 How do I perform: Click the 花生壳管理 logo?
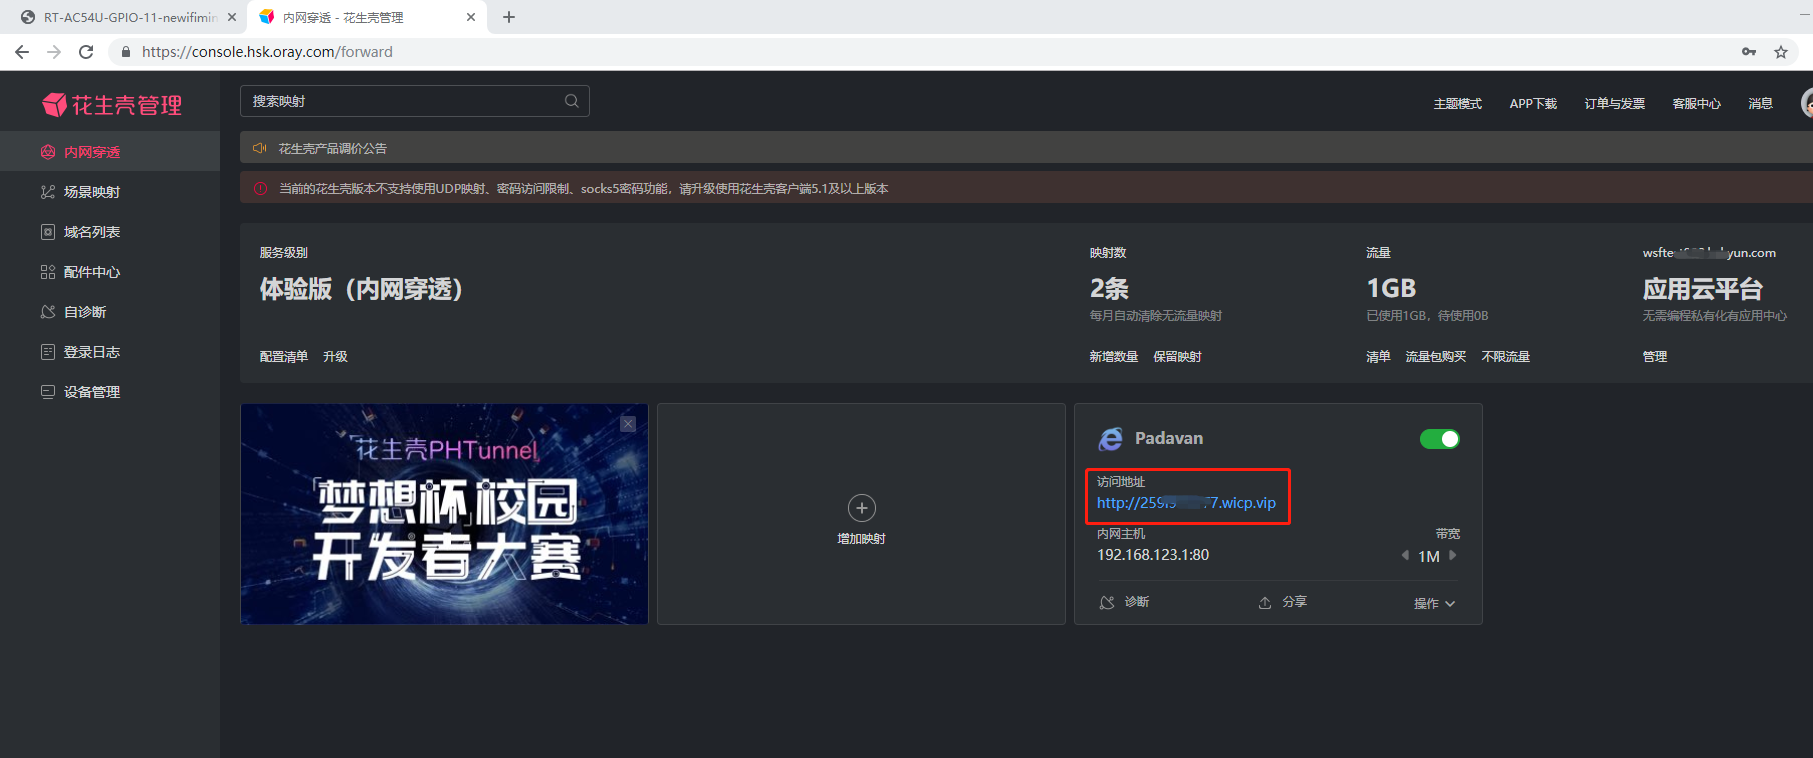point(111,105)
